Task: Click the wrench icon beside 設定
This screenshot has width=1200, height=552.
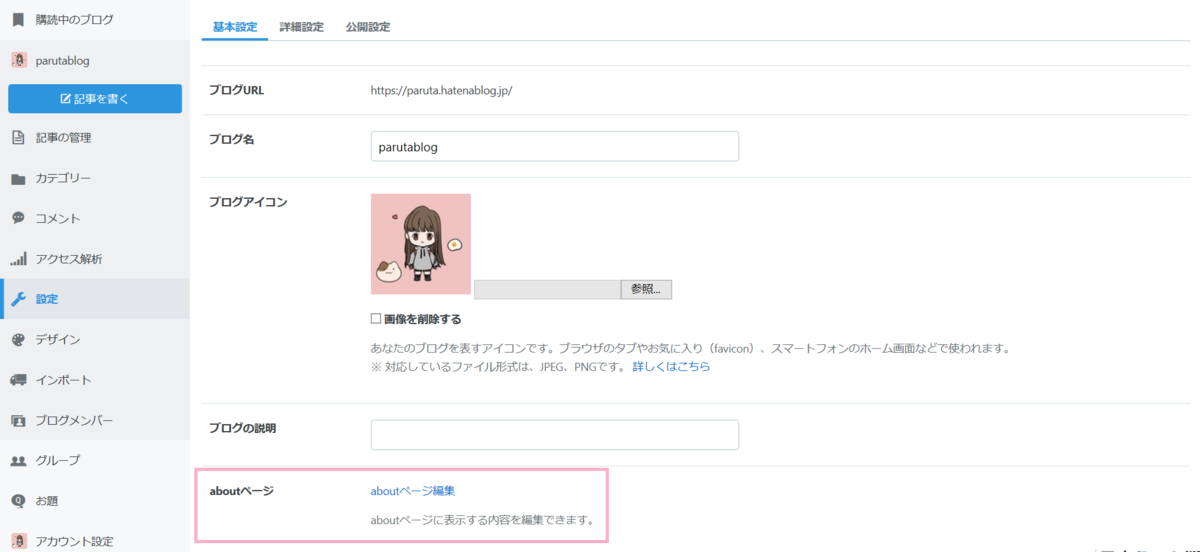Action: (18, 299)
